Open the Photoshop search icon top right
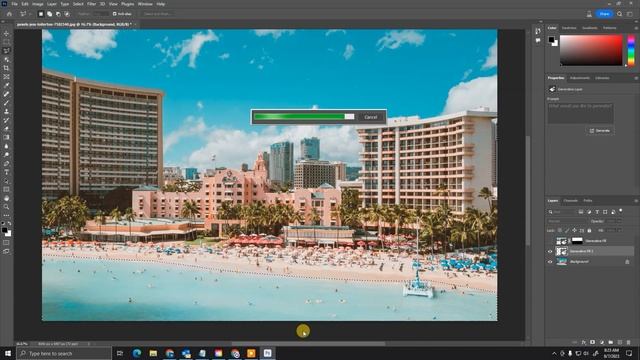 point(620,14)
